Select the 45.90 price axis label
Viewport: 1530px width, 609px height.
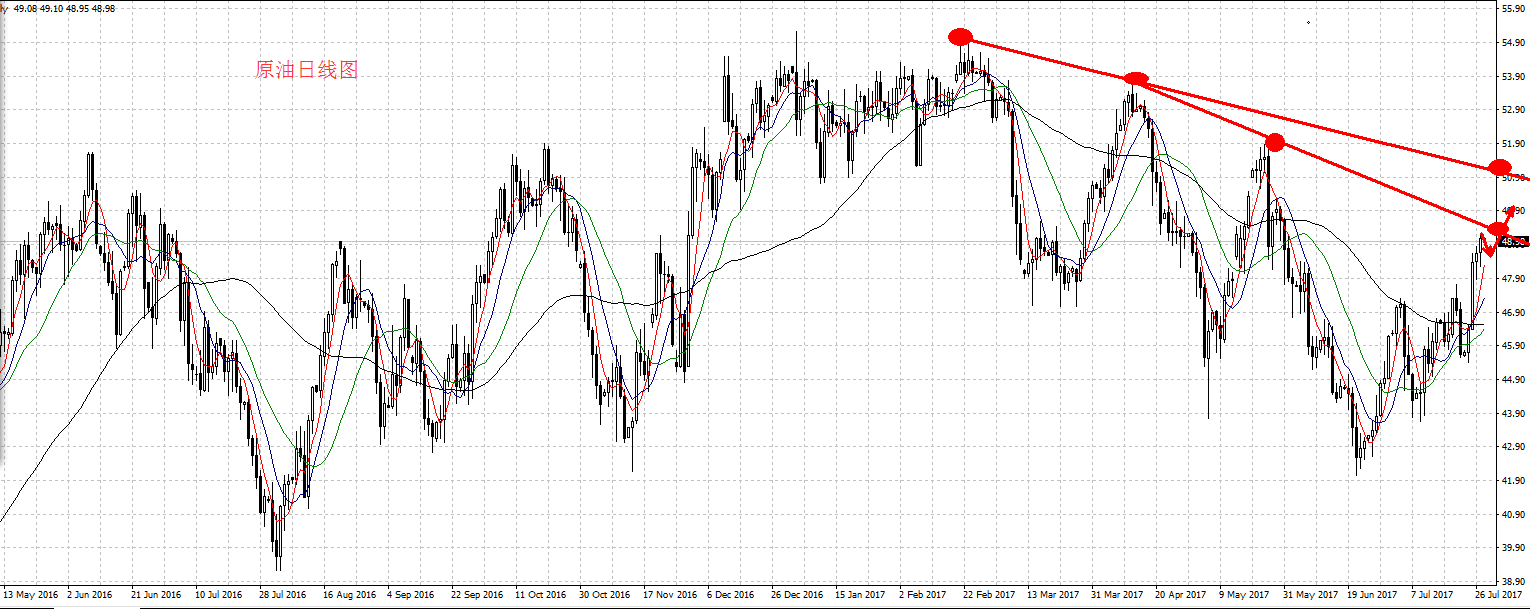pos(1513,345)
